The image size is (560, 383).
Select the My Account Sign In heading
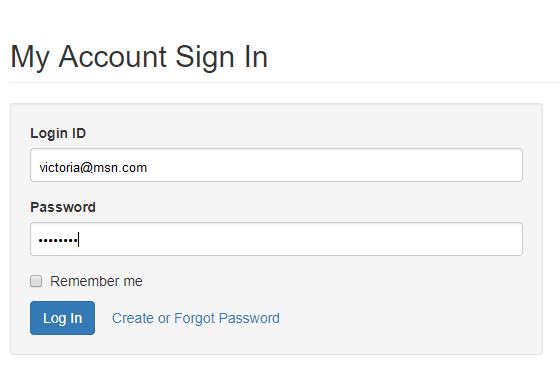(139, 57)
